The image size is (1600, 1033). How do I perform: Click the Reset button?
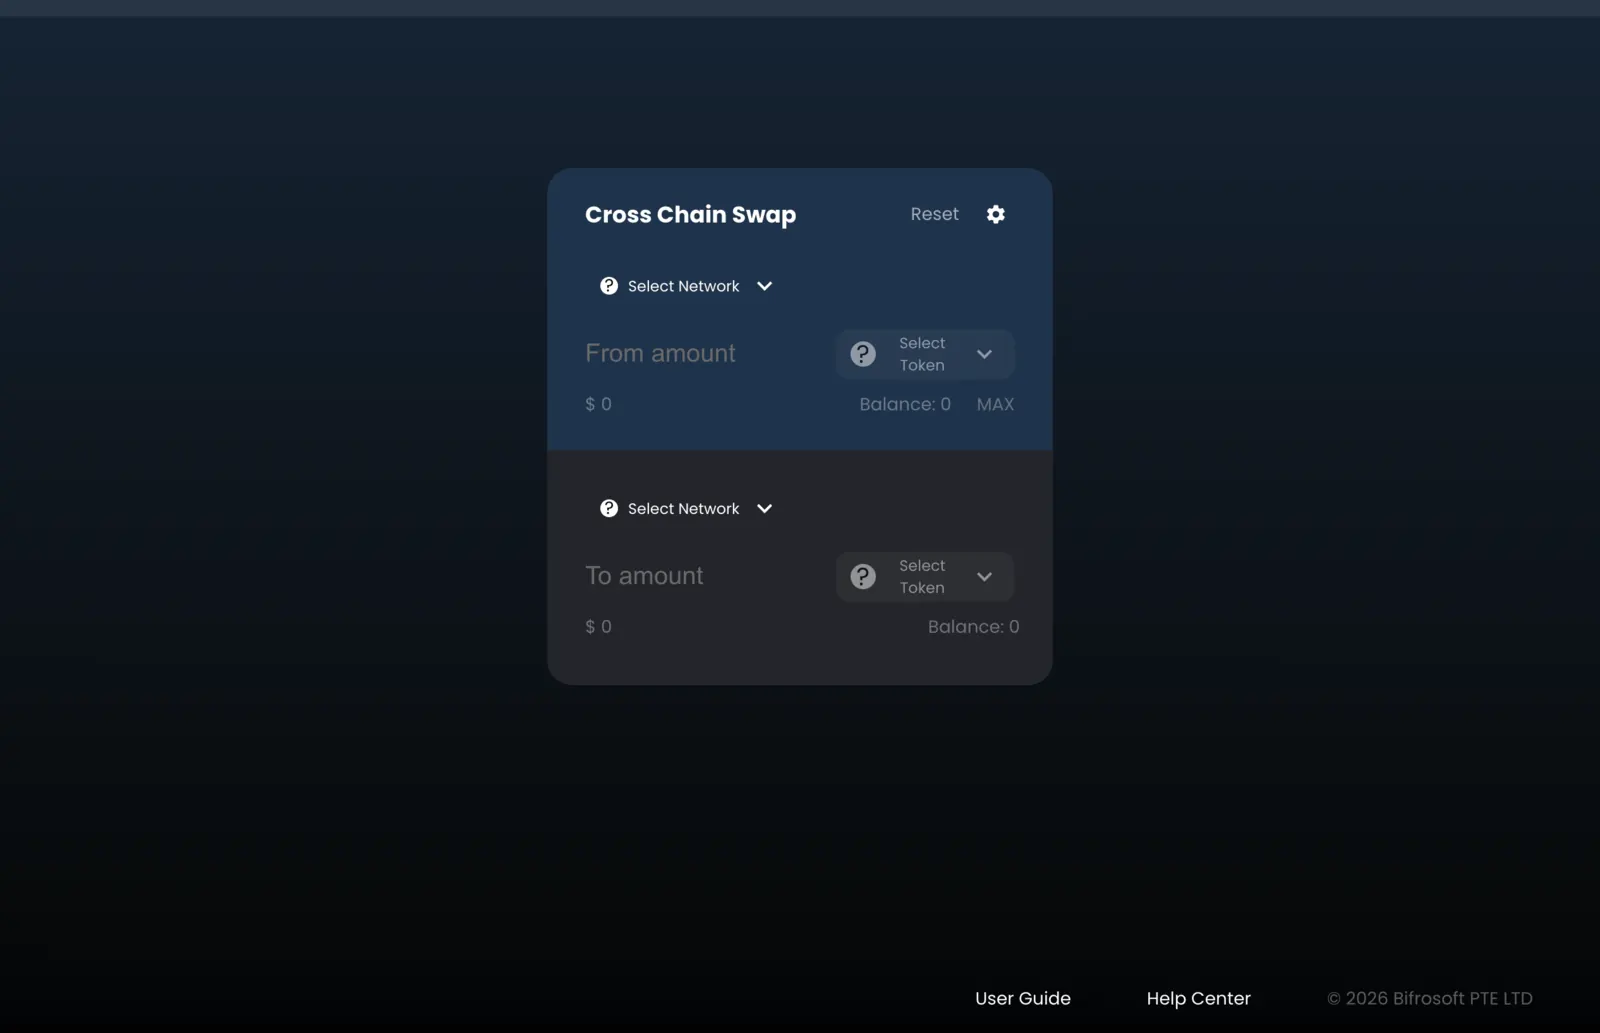[934, 214]
